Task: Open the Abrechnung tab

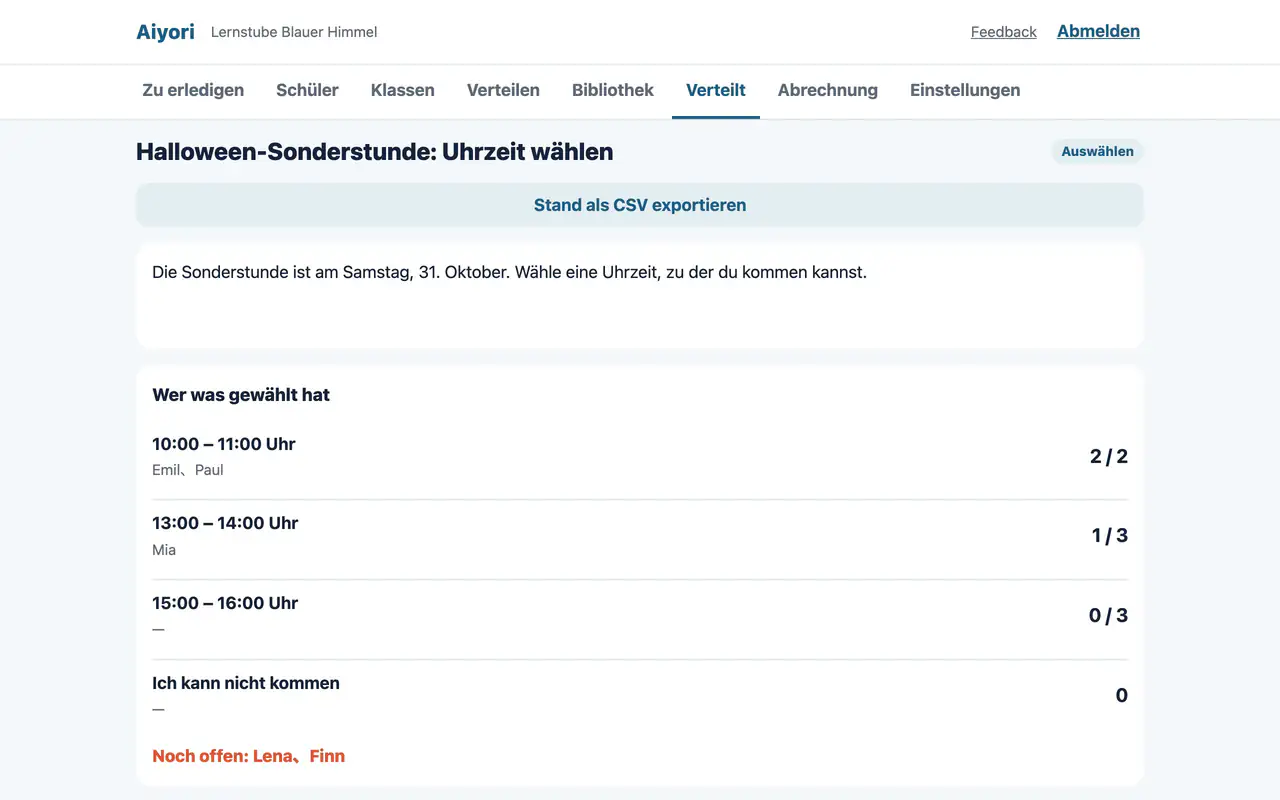Action: [828, 90]
